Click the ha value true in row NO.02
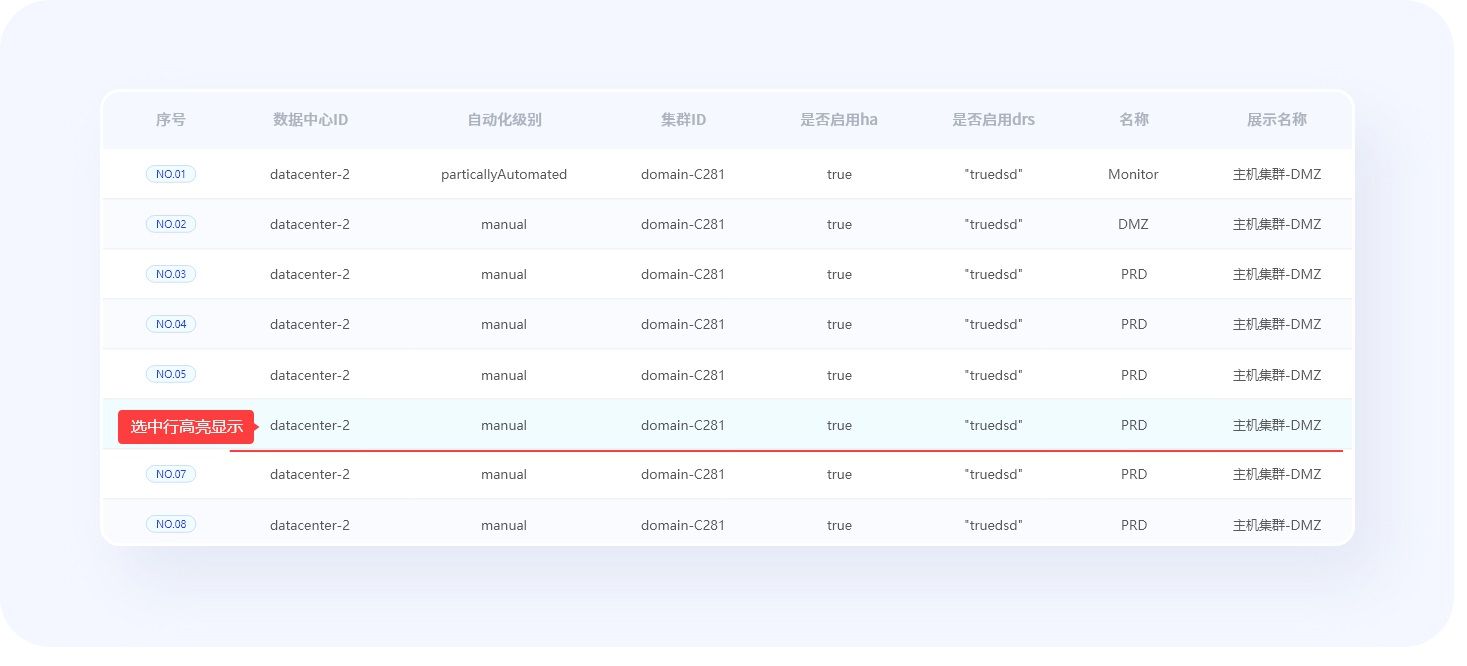Image resolution: width=1467 pixels, height=666 pixels. tap(839, 224)
